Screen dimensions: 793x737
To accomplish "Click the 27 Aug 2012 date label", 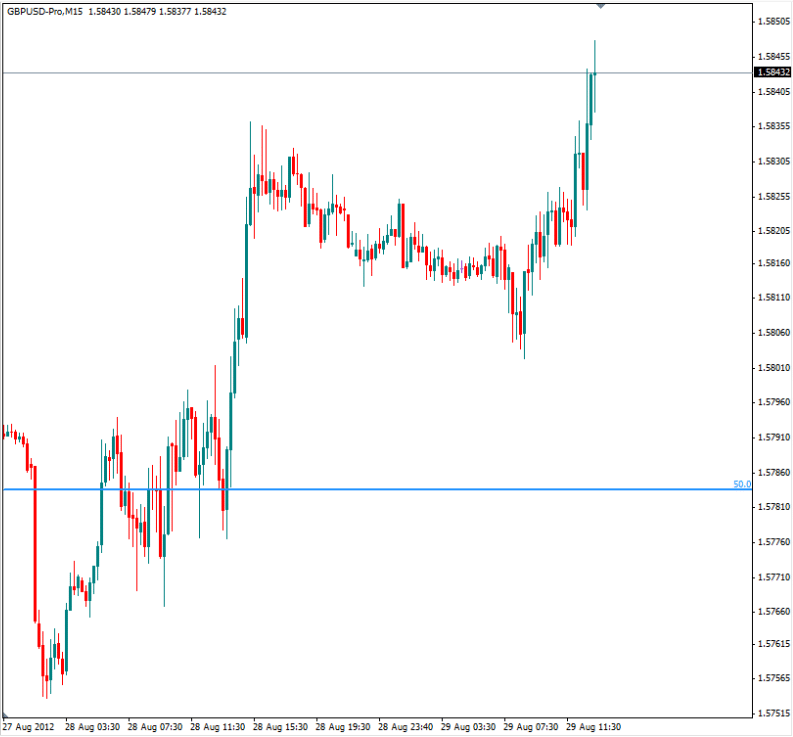I will tap(30, 727).
